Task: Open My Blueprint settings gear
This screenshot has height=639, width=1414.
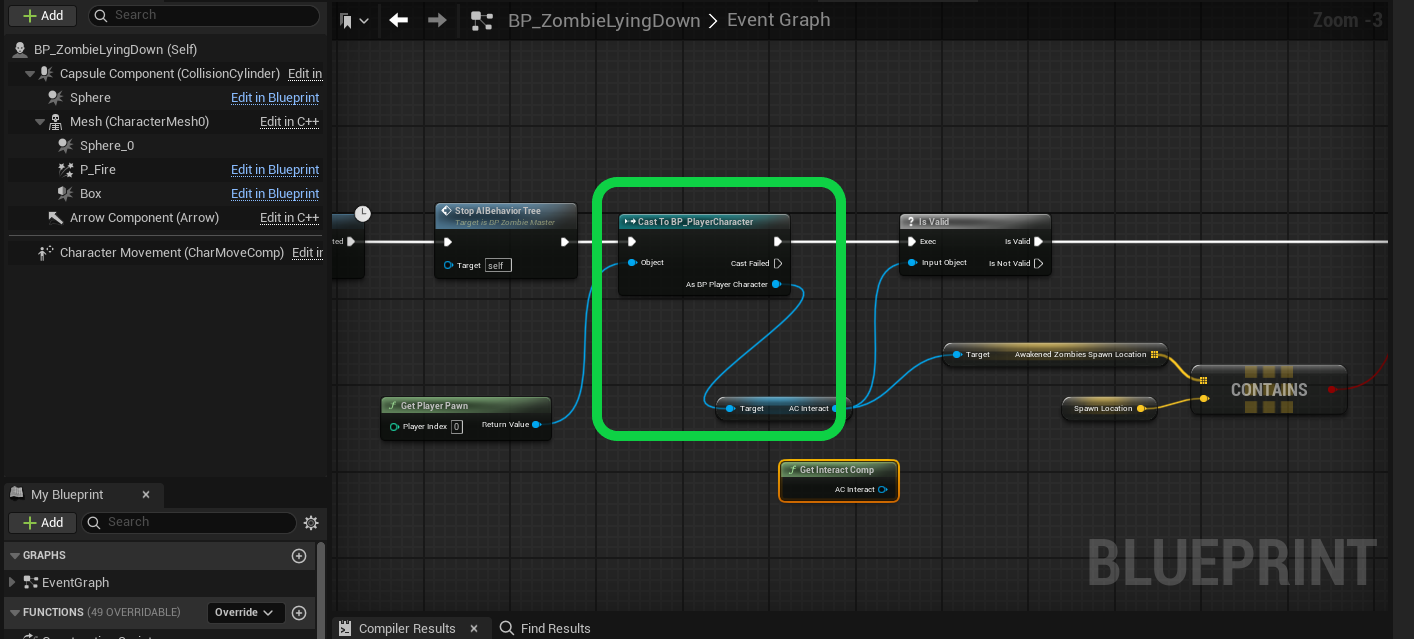Action: pyautogui.click(x=311, y=522)
